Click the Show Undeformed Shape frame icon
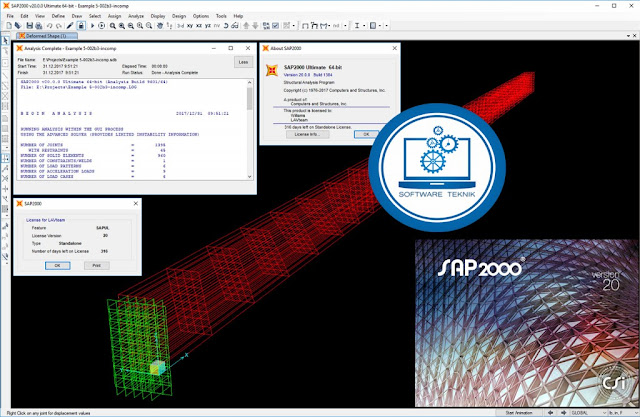The width and height of the screenshot is (640, 417). click(x=305, y=26)
